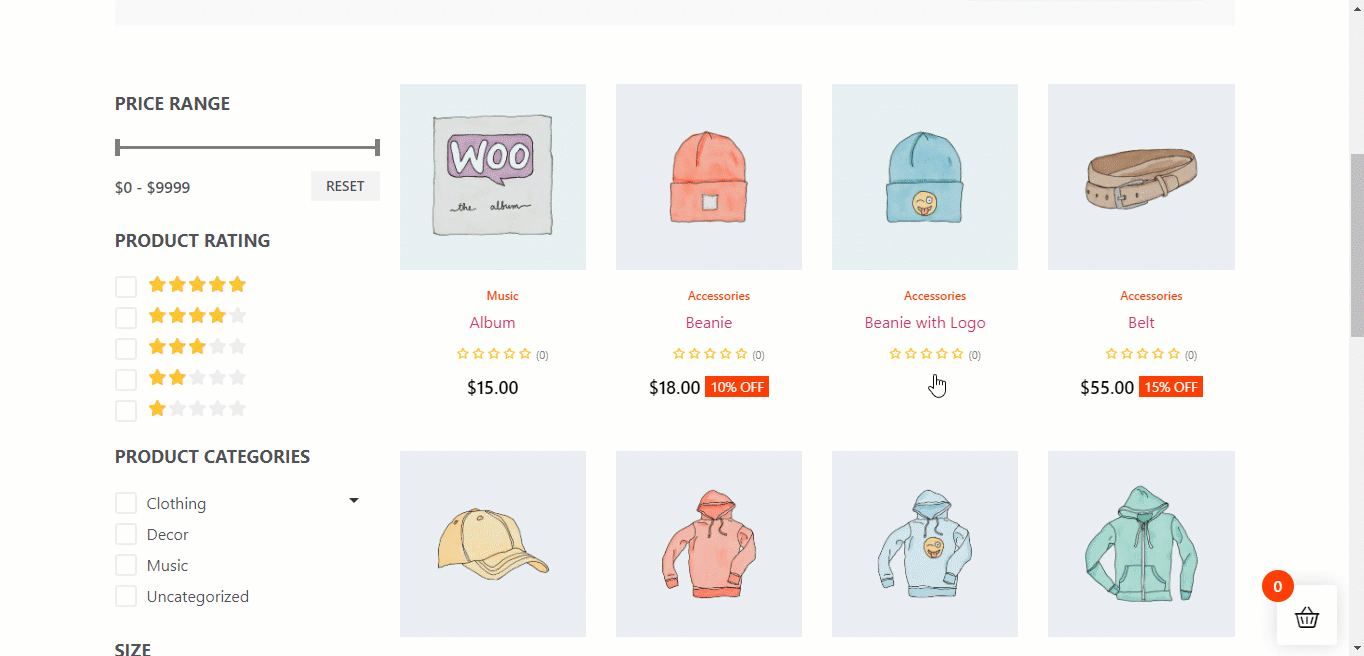Open the Music category link above Album
Viewport: 1364px width, 656px height.
point(502,296)
